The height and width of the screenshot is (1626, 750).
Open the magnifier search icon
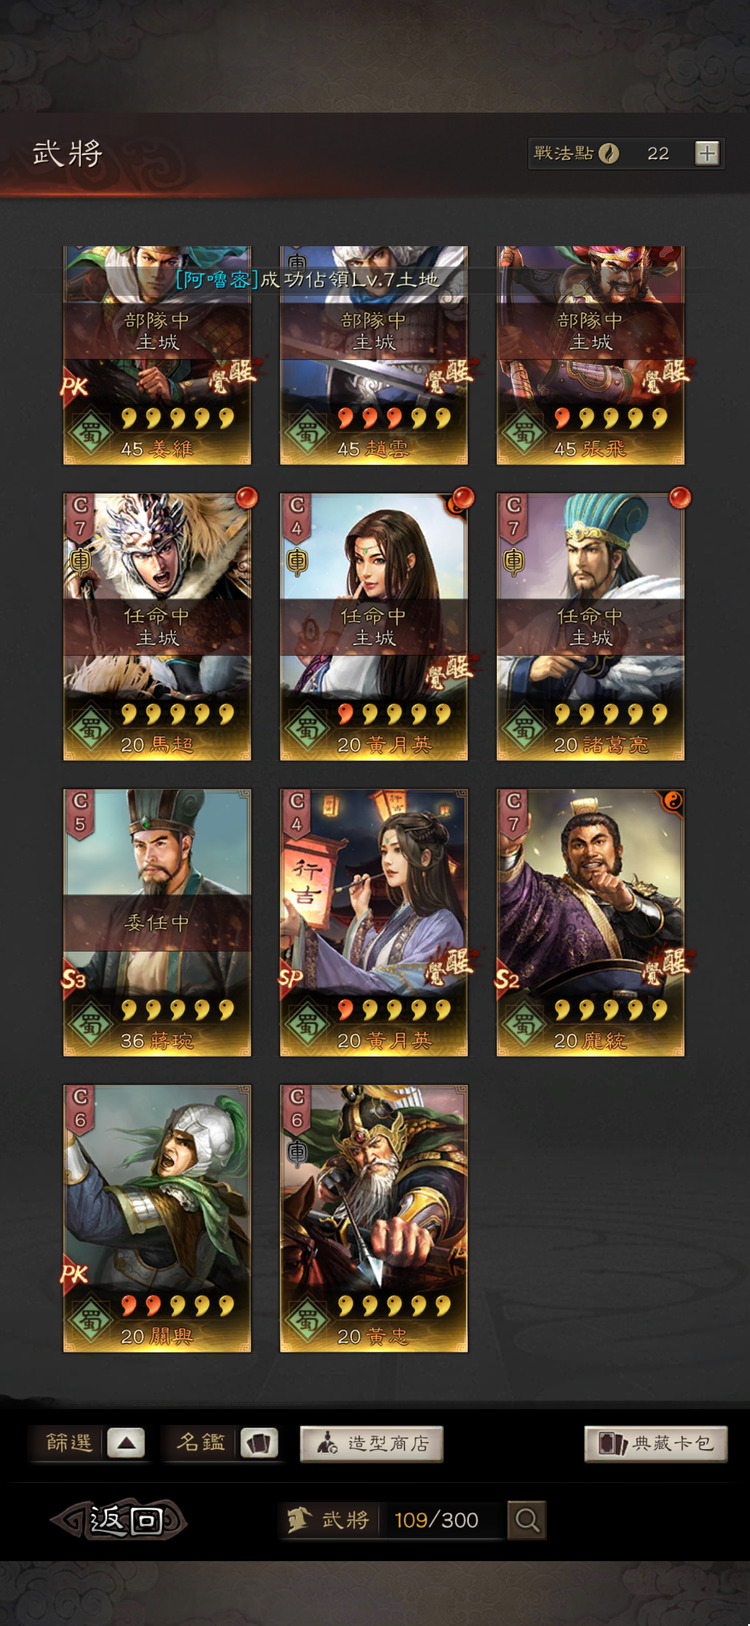point(527,1520)
